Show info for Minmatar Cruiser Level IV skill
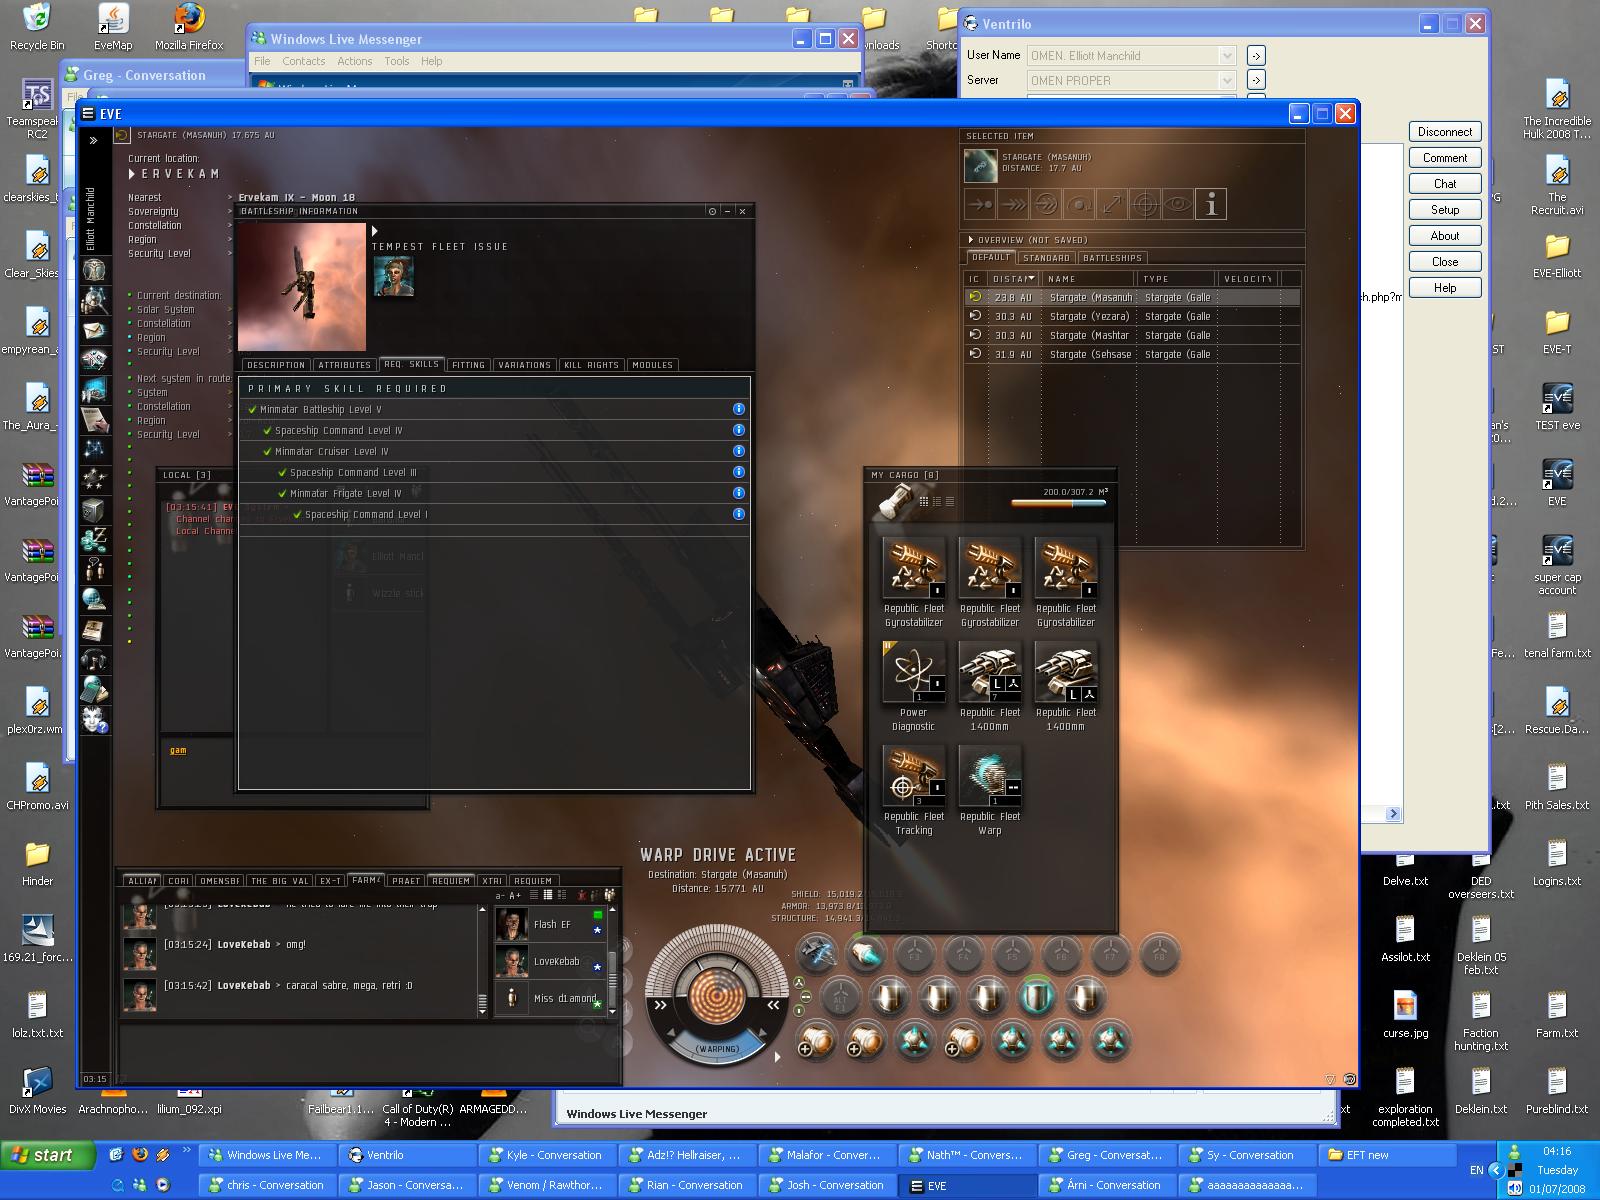This screenshot has width=1600, height=1200. click(739, 451)
